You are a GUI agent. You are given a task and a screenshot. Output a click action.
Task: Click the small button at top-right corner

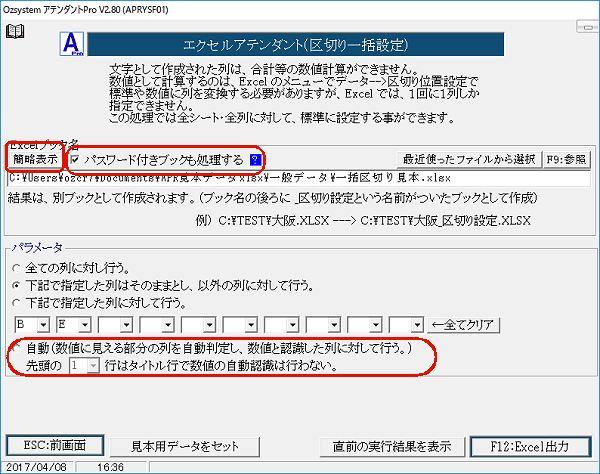(587, 27)
